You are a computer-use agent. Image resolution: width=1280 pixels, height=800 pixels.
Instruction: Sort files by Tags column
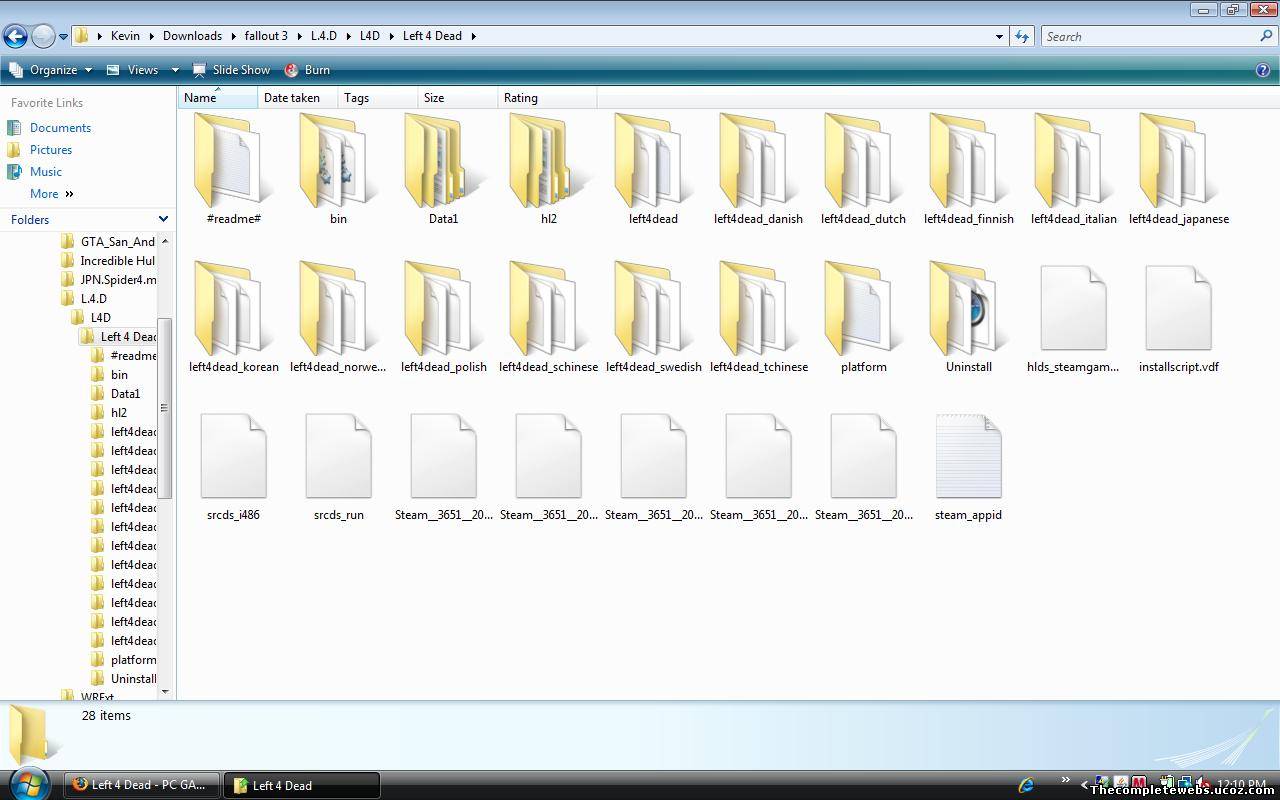click(378, 98)
